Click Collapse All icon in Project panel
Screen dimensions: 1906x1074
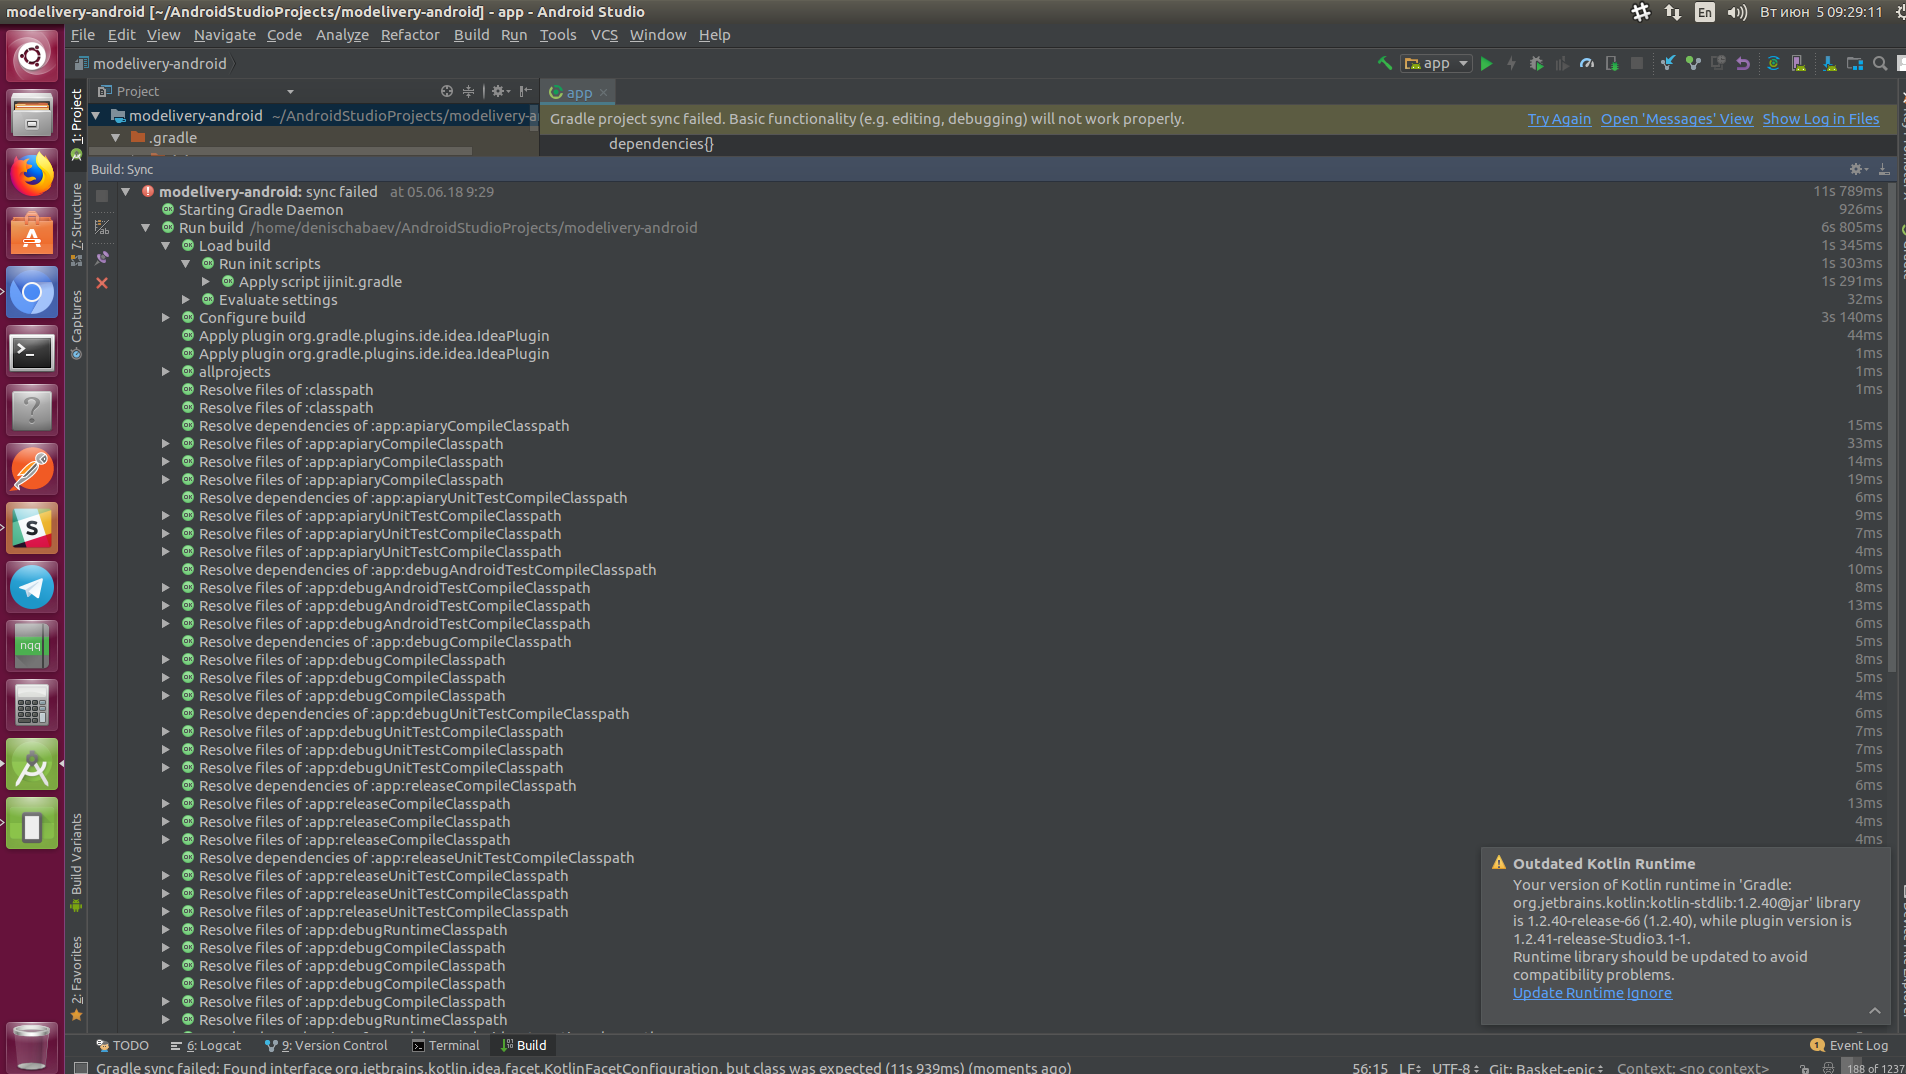(468, 91)
